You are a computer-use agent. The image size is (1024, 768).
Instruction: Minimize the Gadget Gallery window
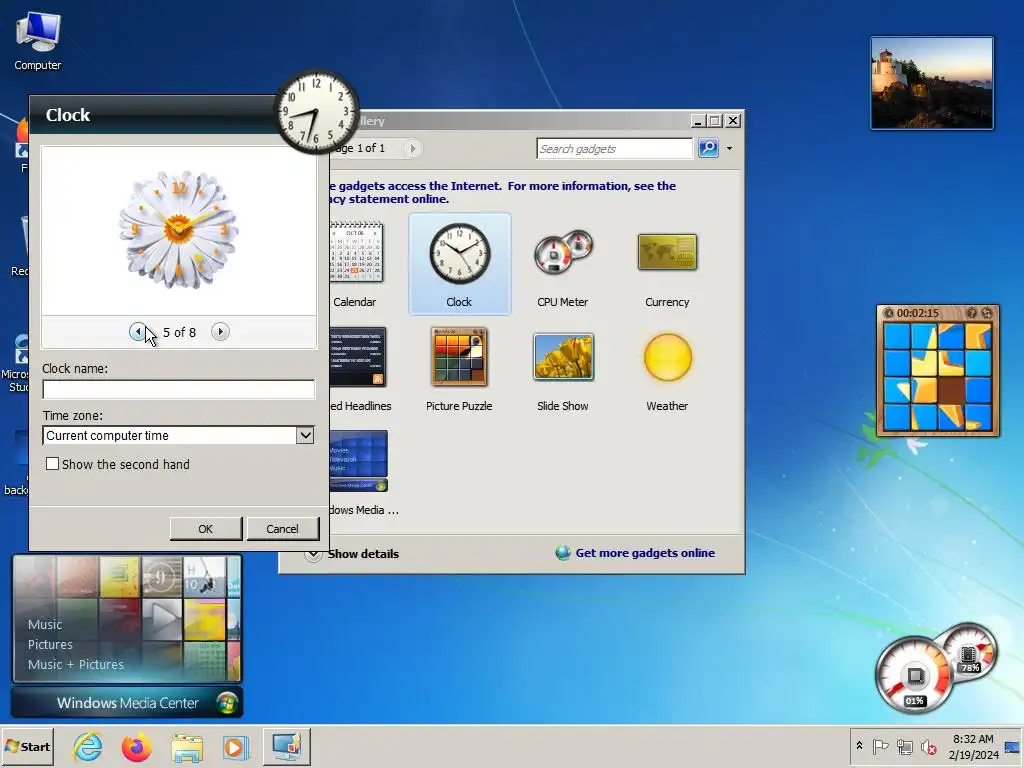pyautogui.click(x=697, y=121)
